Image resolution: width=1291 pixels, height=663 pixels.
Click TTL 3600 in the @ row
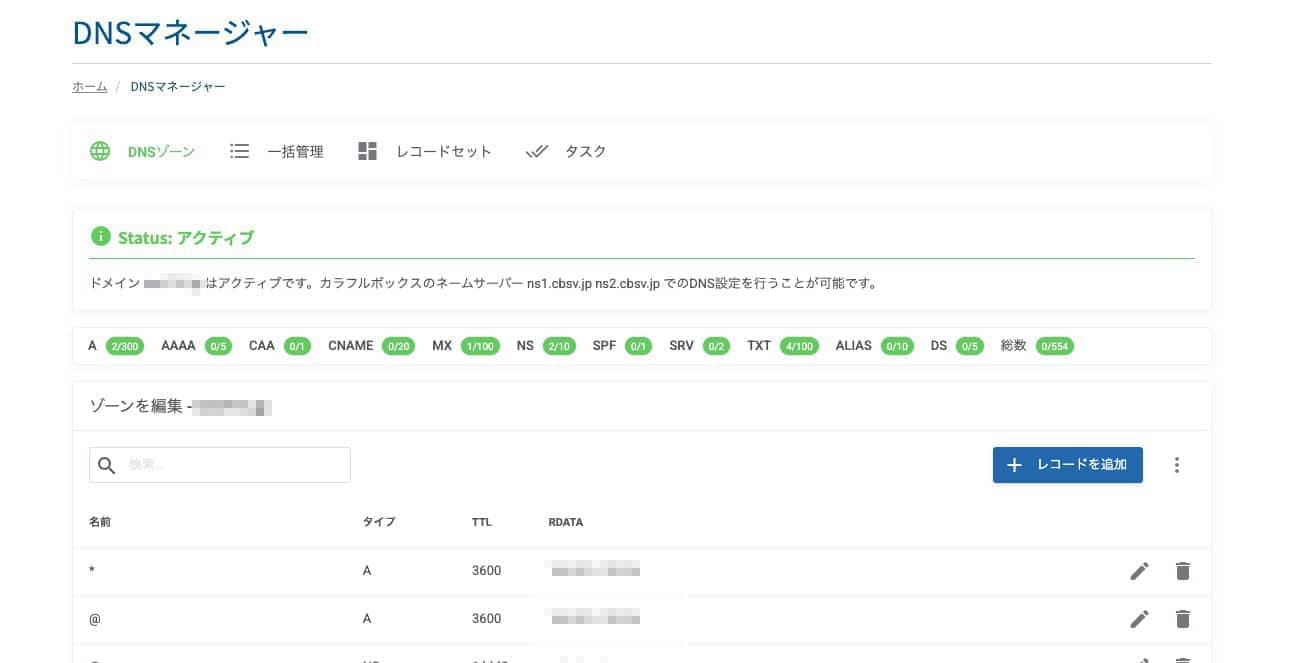click(487, 619)
